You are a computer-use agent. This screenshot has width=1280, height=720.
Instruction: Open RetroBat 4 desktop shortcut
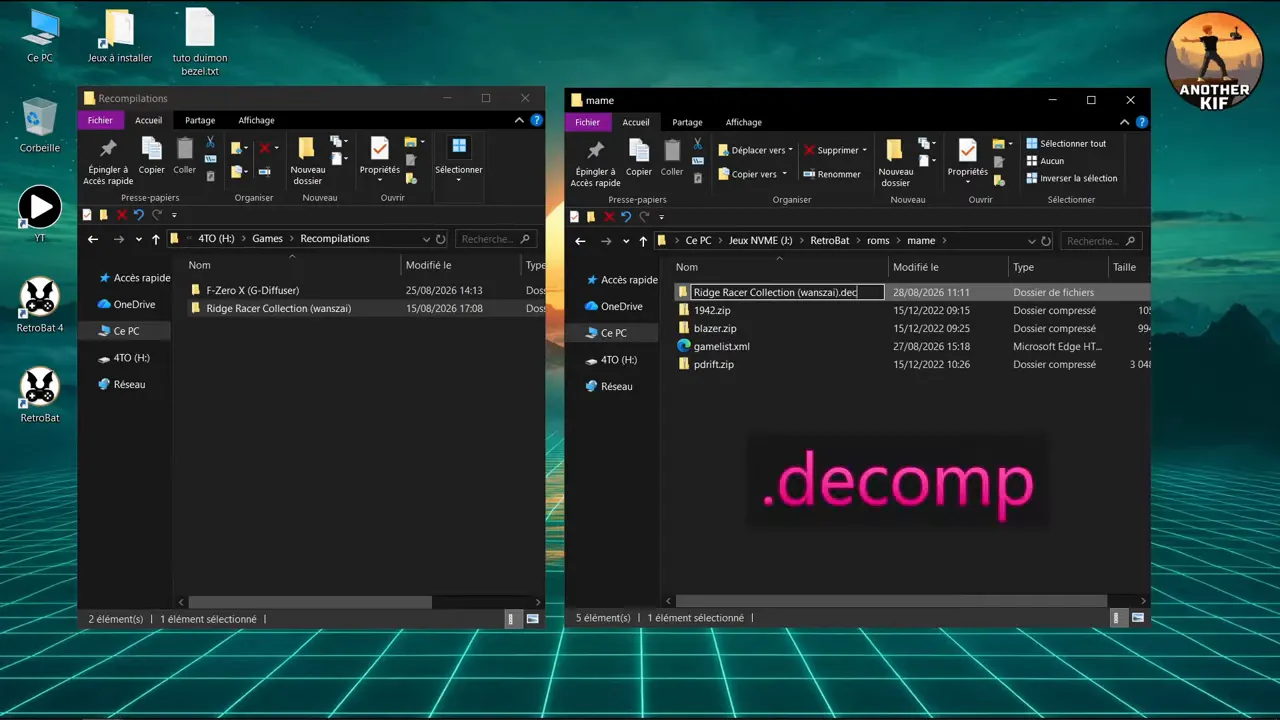point(40,305)
